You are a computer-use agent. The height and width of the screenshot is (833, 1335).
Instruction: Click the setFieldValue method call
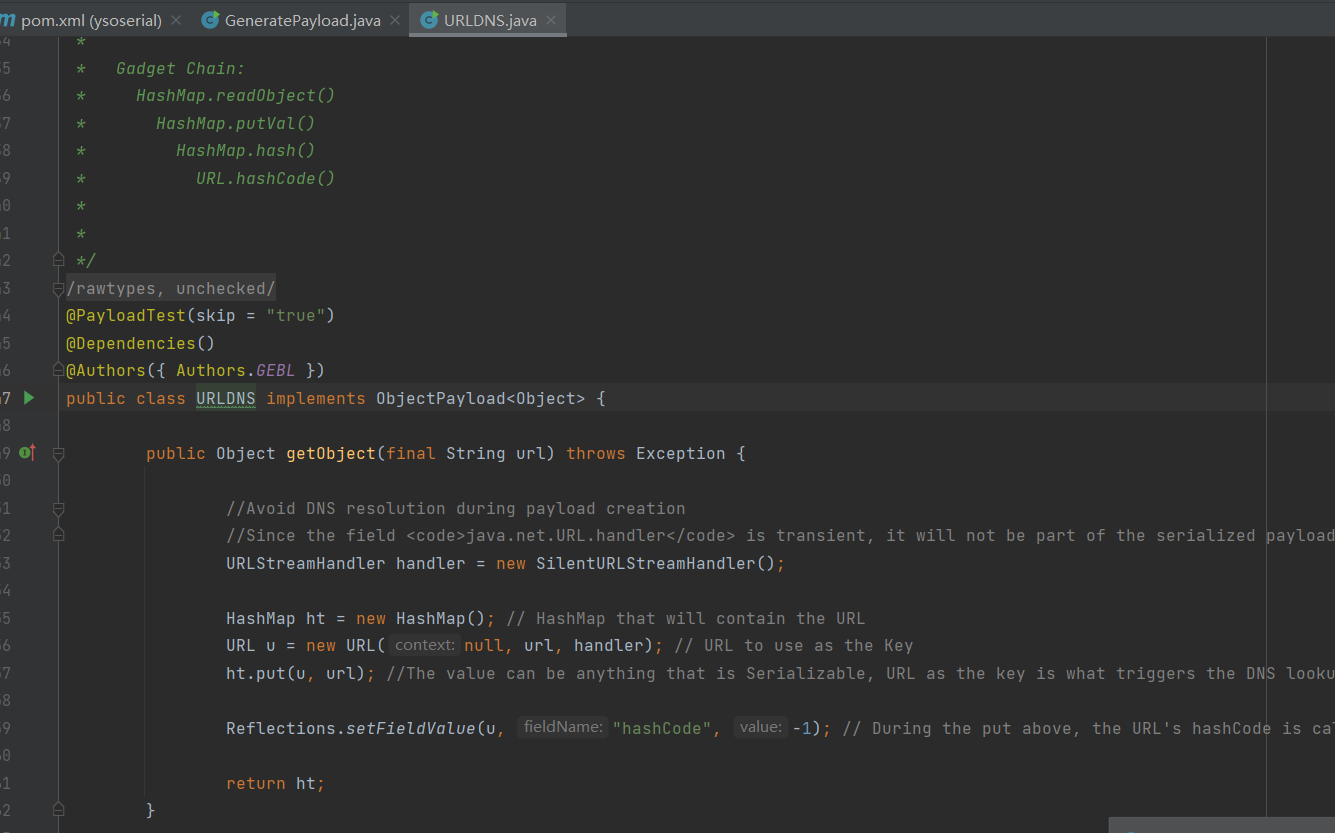pyautogui.click(x=411, y=728)
